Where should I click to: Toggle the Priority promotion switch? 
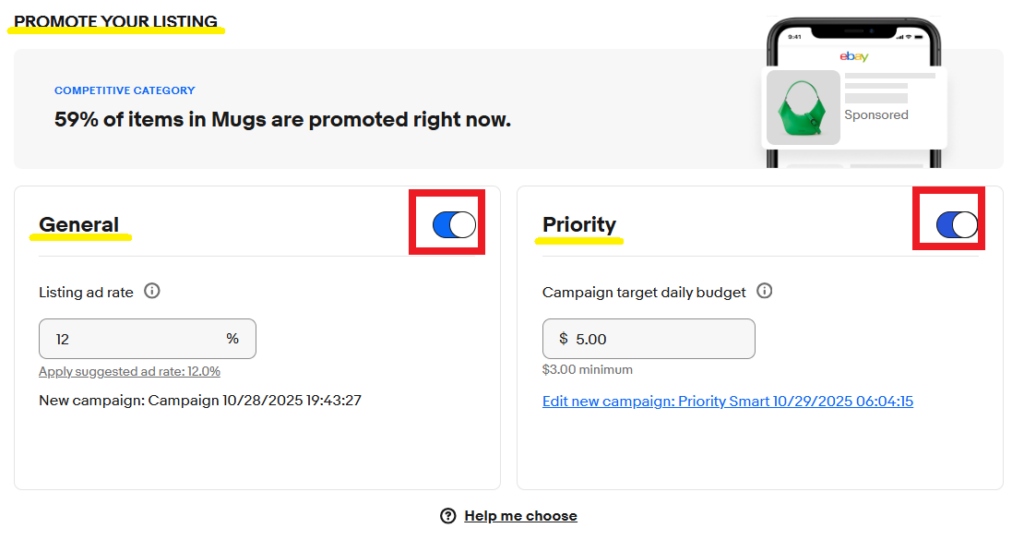tap(957, 225)
